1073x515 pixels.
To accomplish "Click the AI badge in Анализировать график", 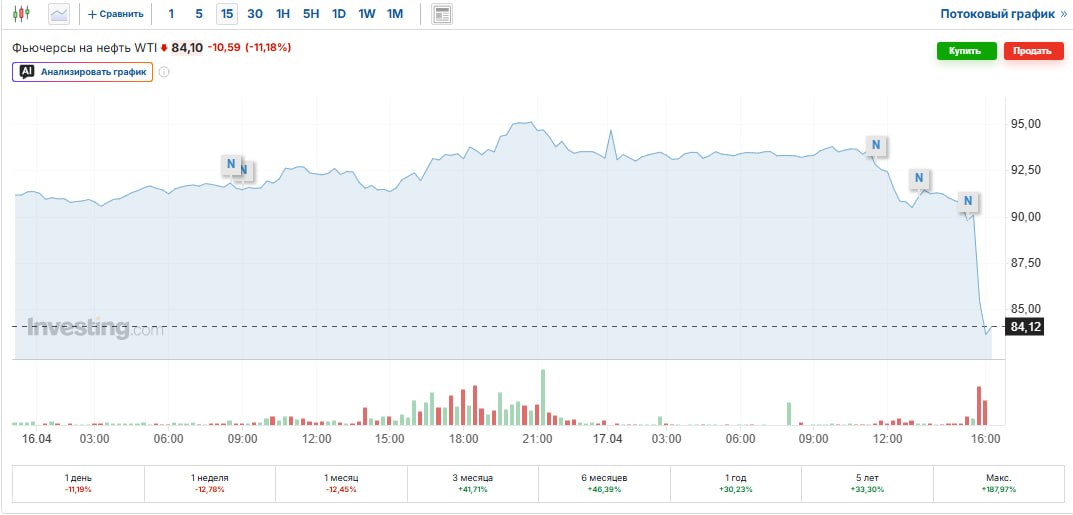I will tap(27, 72).
